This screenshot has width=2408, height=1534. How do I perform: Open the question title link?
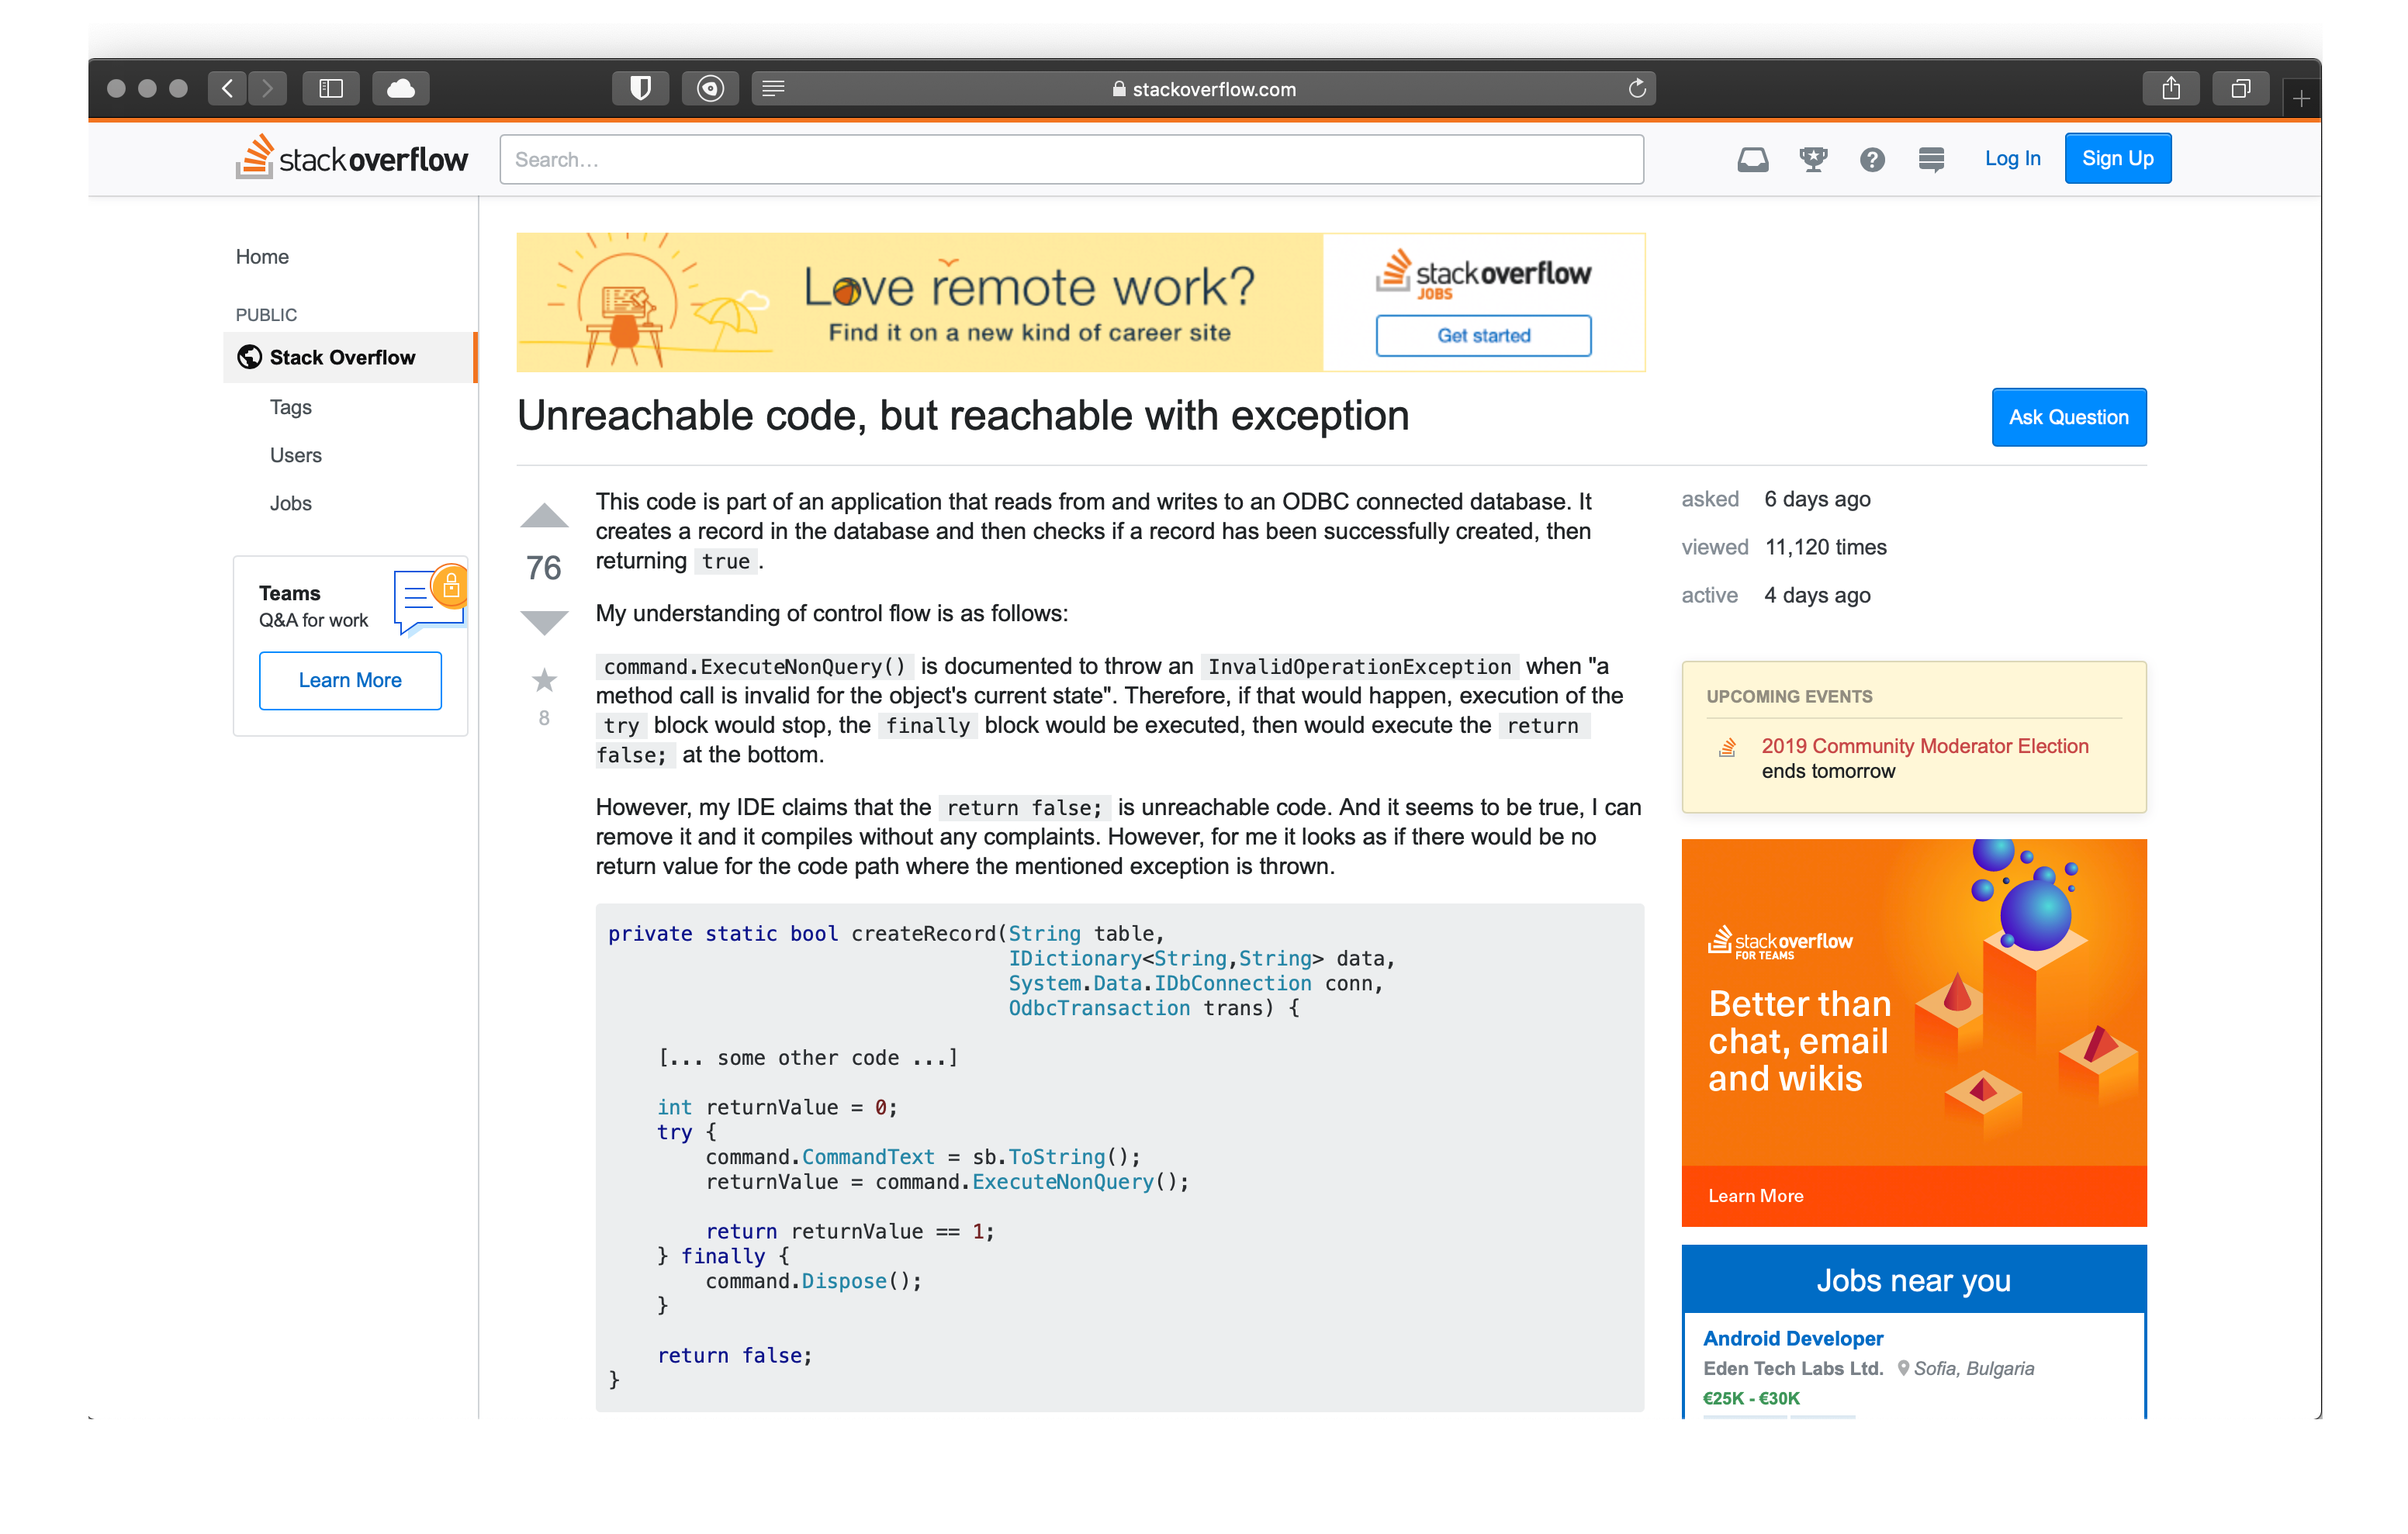(x=963, y=416)
